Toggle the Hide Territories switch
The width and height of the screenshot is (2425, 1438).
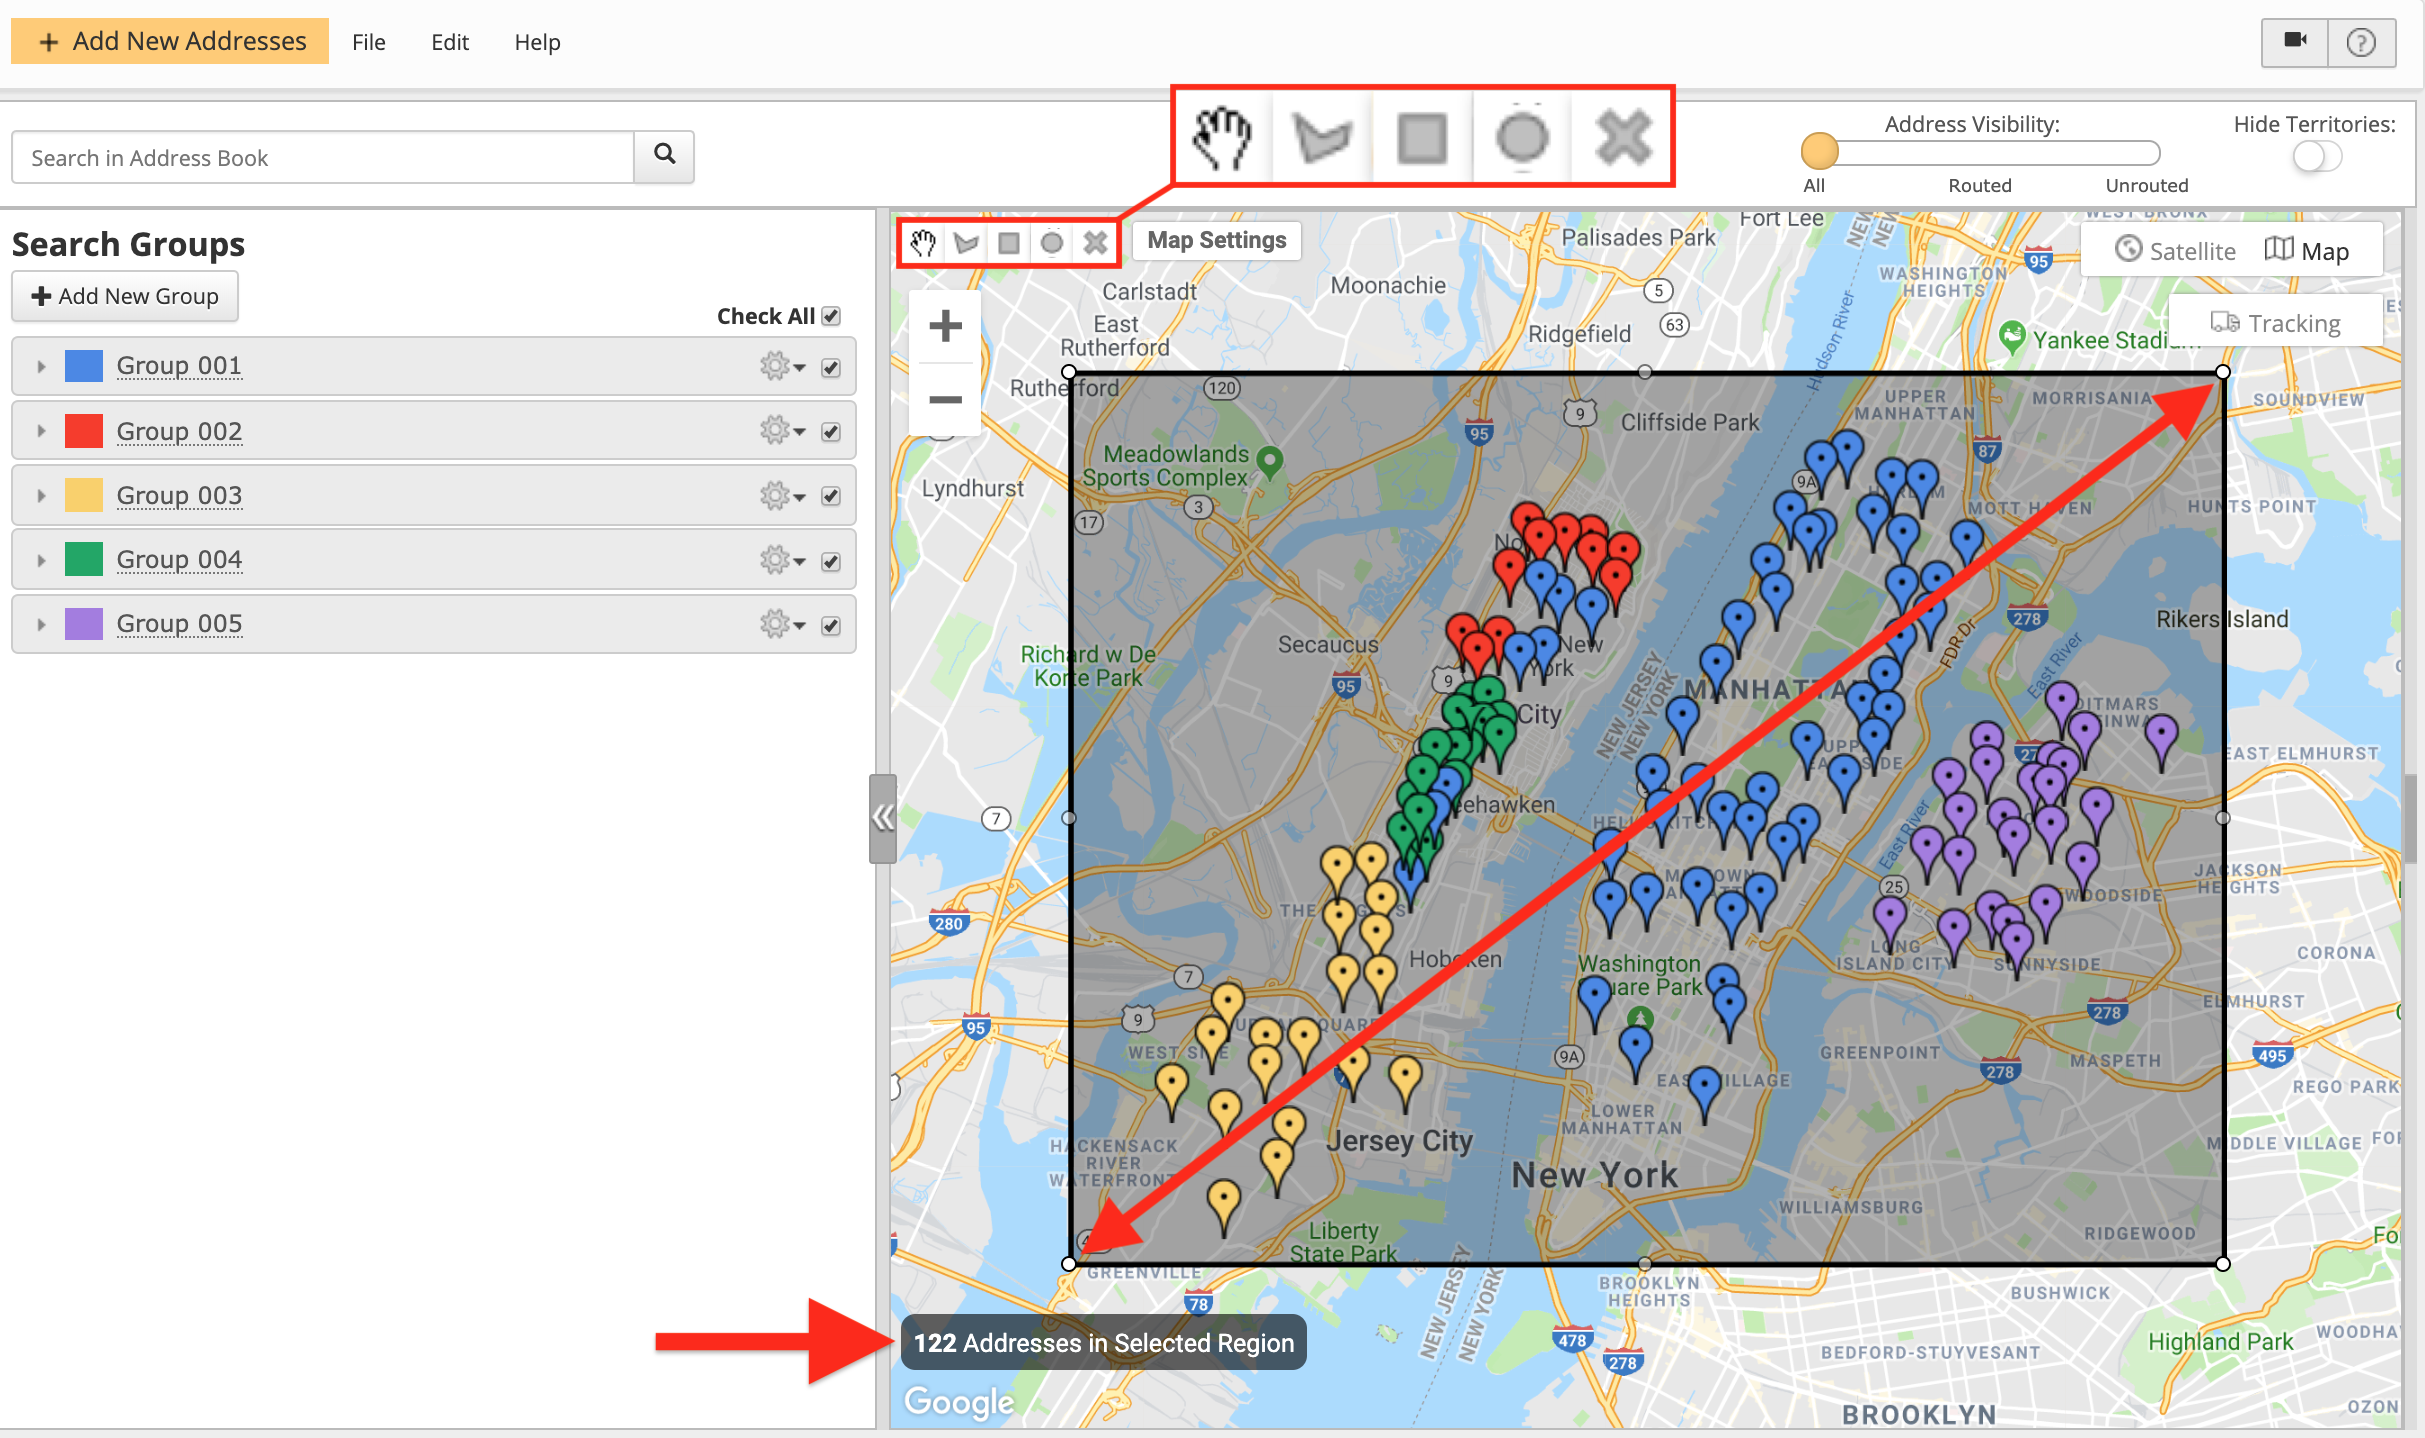(2316, 157)
